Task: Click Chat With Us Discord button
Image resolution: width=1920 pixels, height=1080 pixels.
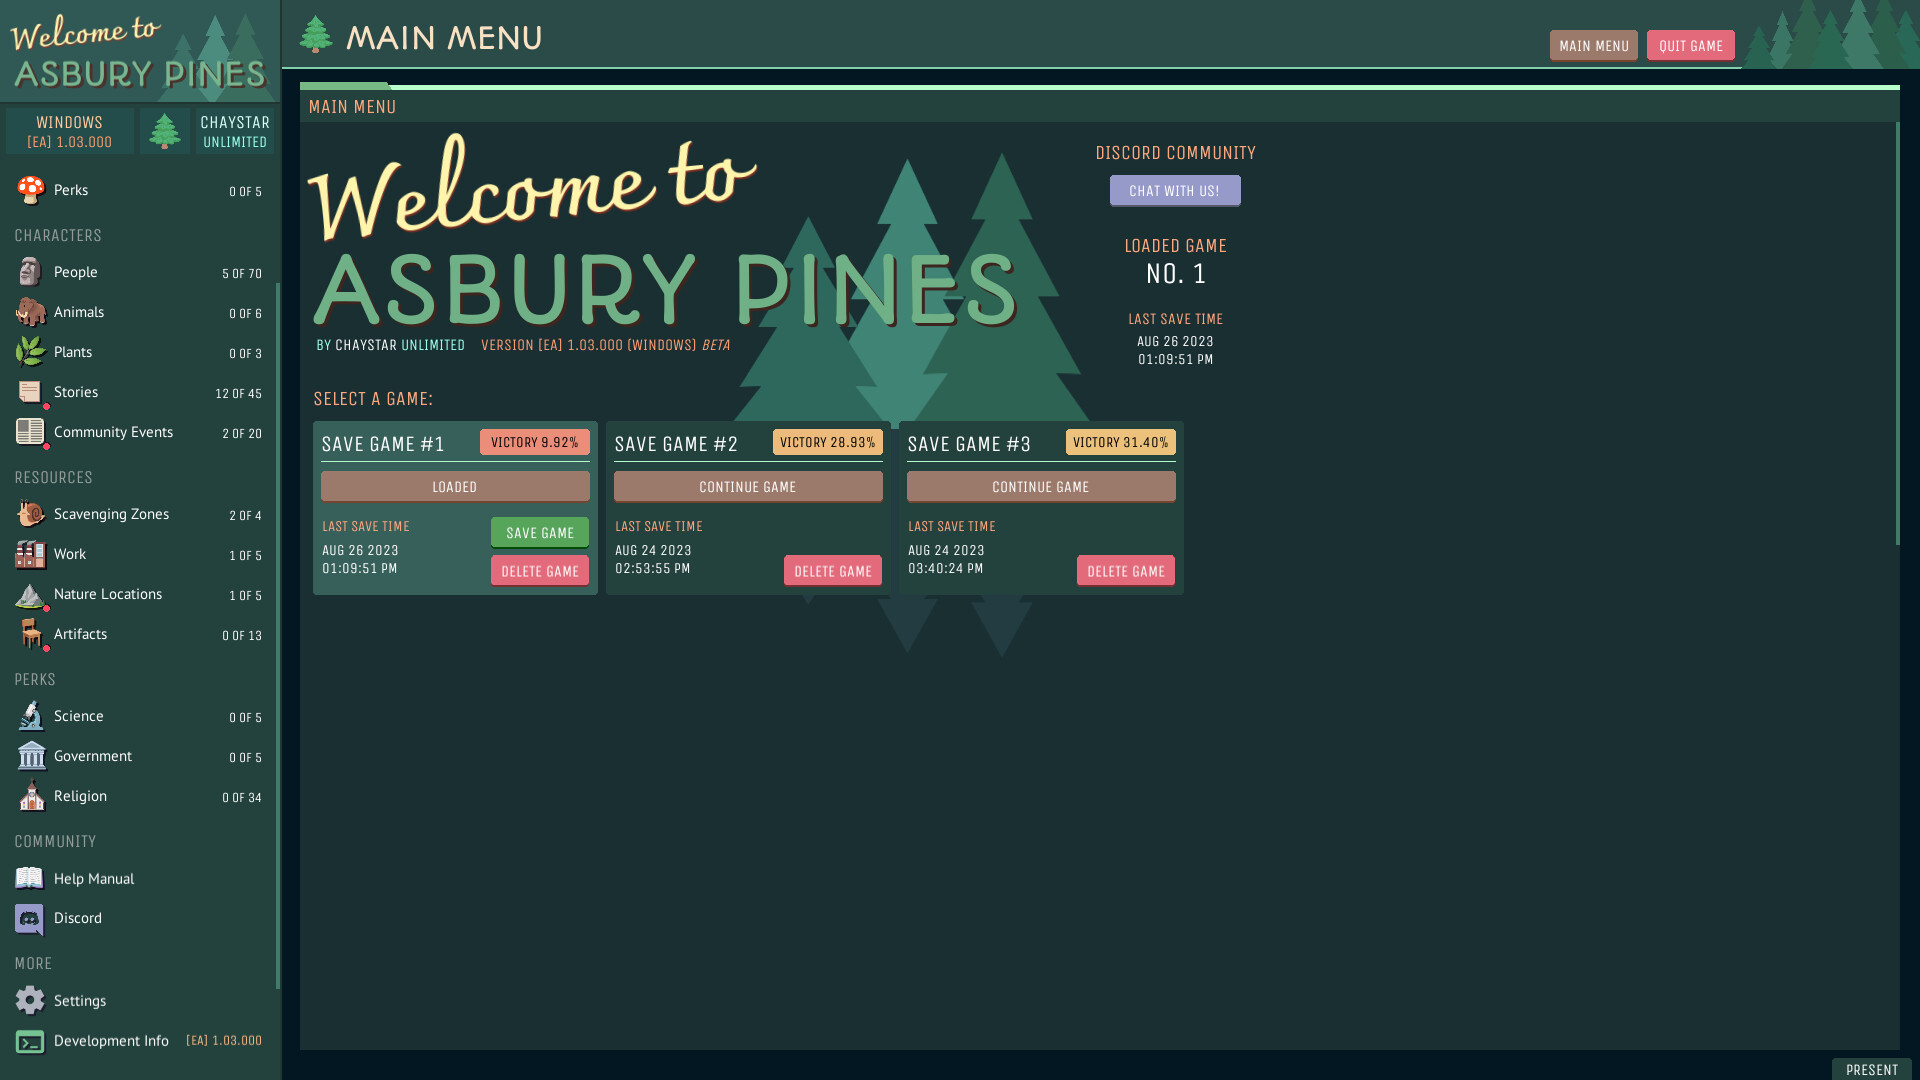Action: 1175,190
